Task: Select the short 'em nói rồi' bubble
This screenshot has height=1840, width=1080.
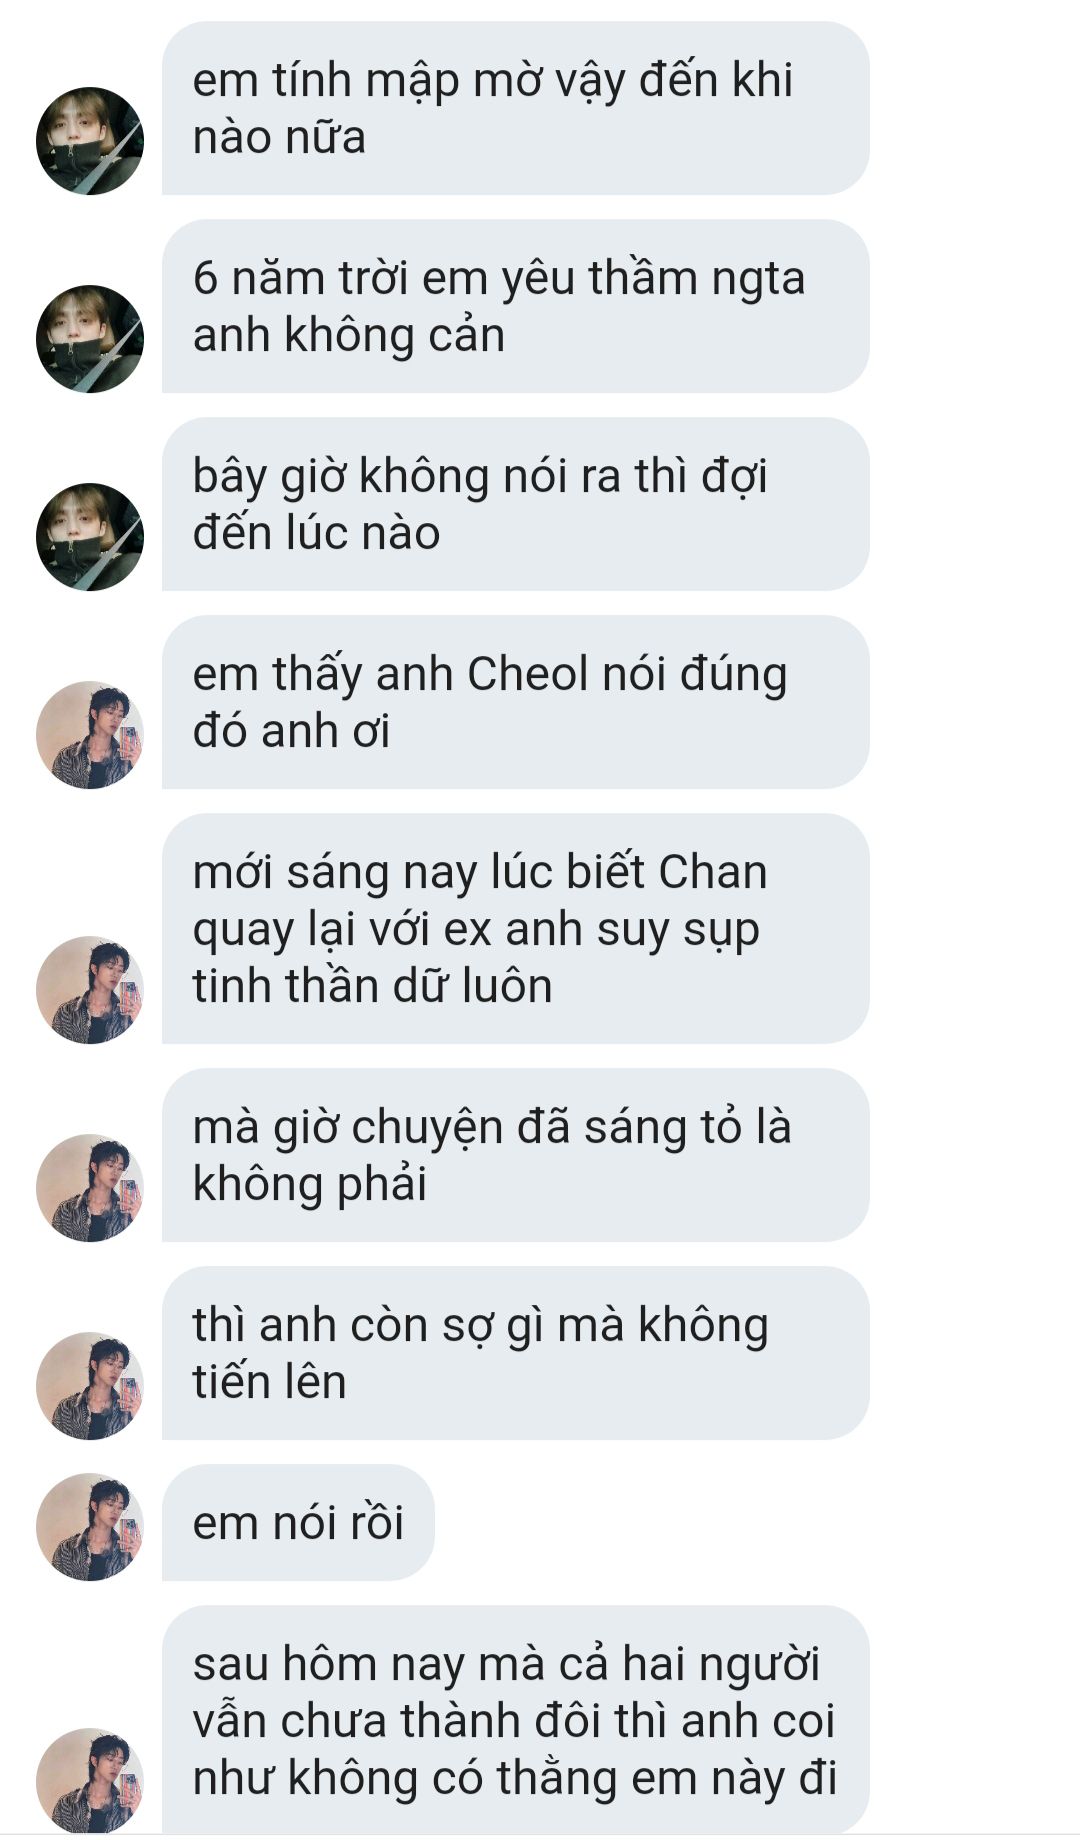Action: pyautogui.click(x=298, y=1523)
